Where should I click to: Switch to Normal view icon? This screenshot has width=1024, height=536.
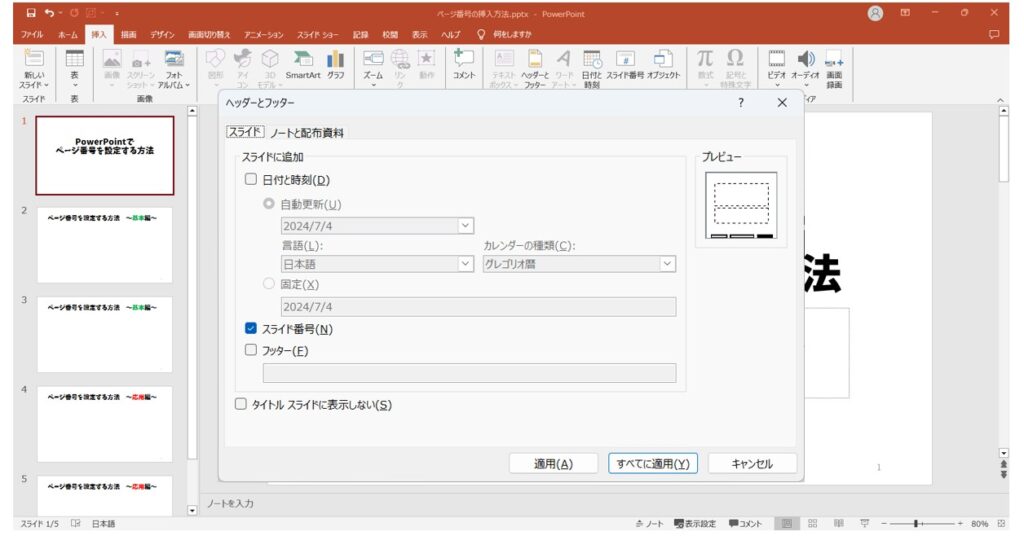787,524
